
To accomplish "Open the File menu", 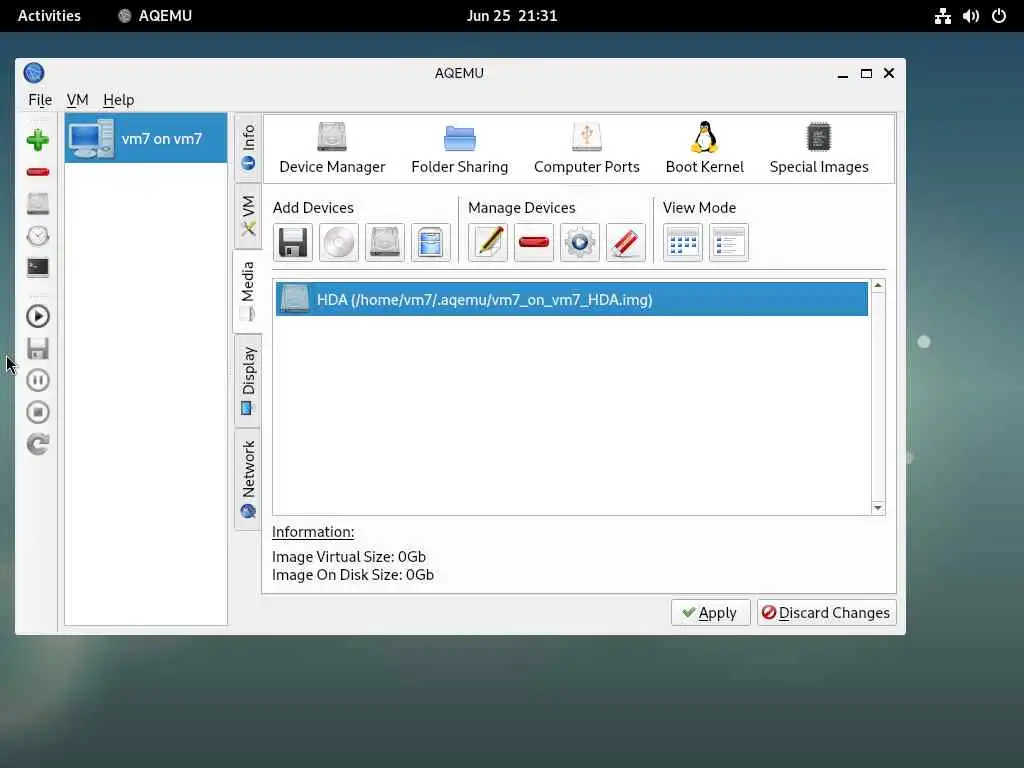I will pos(40,100).
